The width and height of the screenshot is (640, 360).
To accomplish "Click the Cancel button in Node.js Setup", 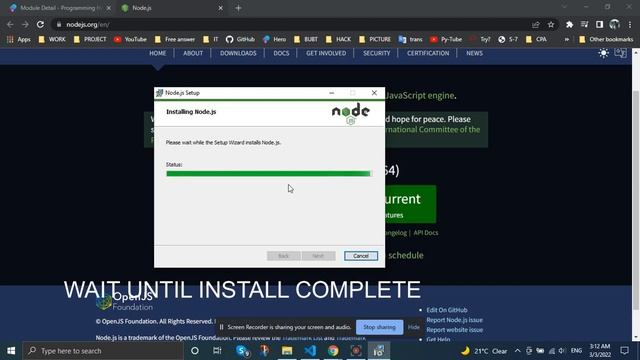I will (361, 256).
